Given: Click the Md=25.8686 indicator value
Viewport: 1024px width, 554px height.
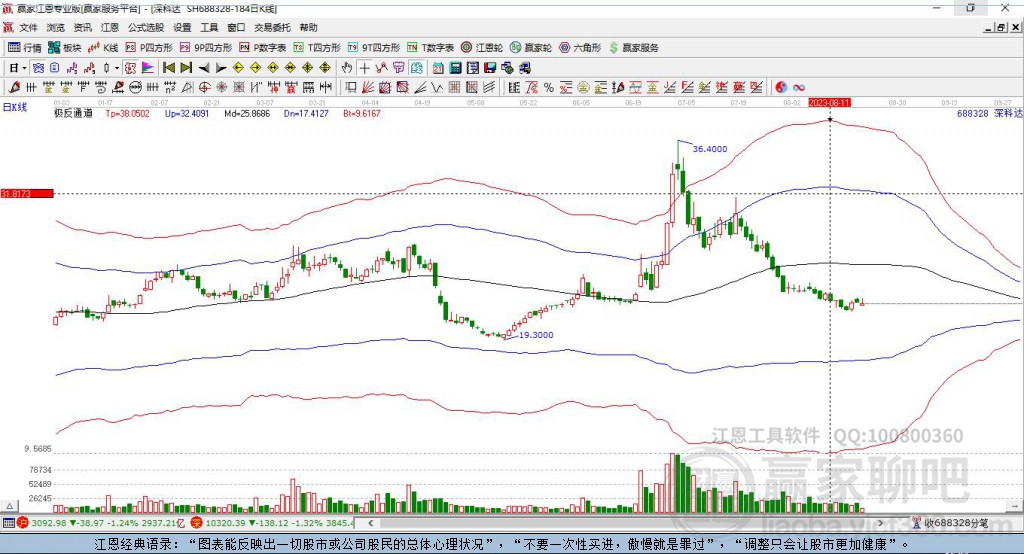Looking at the screenshot, I should [x=247, y=113].
